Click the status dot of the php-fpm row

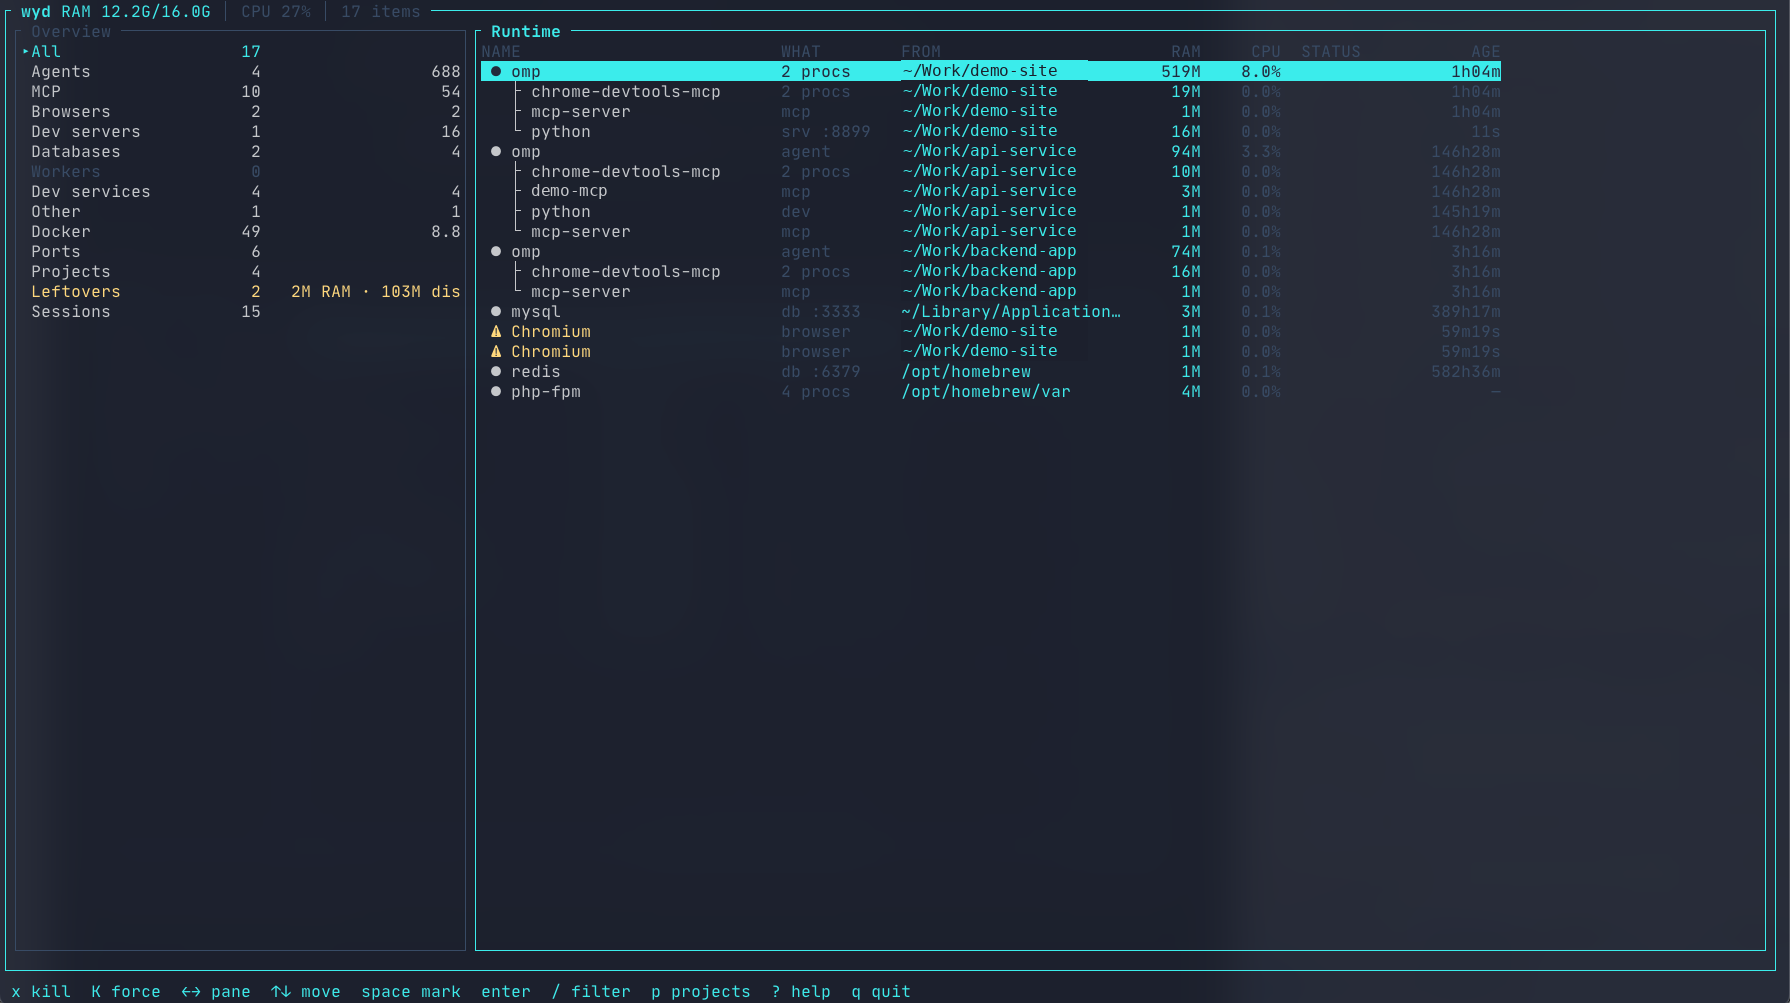496,391
